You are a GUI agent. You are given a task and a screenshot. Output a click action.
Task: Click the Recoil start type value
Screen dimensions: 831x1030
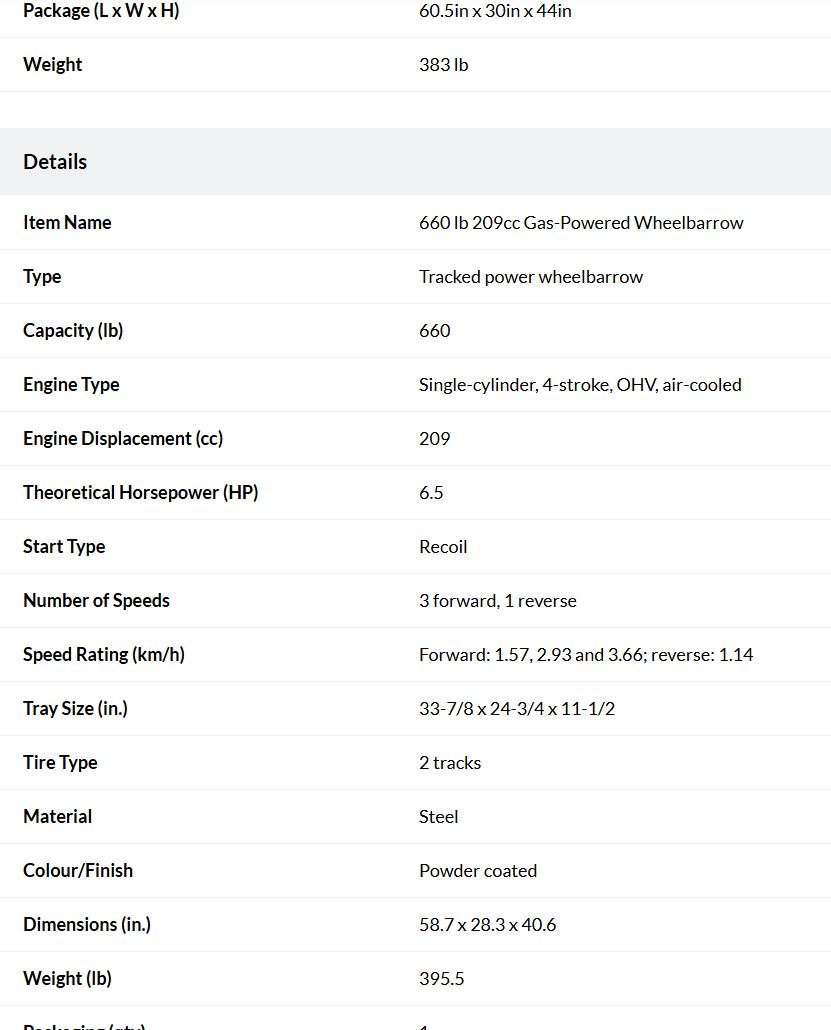click(x=443, y=547)
